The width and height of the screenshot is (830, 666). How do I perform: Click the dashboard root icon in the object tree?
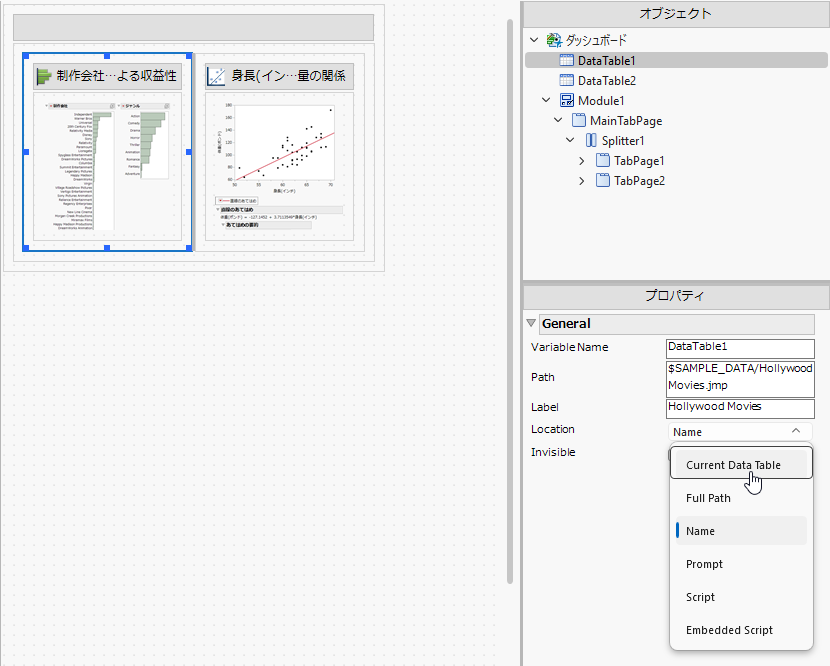tap(554, 40)
